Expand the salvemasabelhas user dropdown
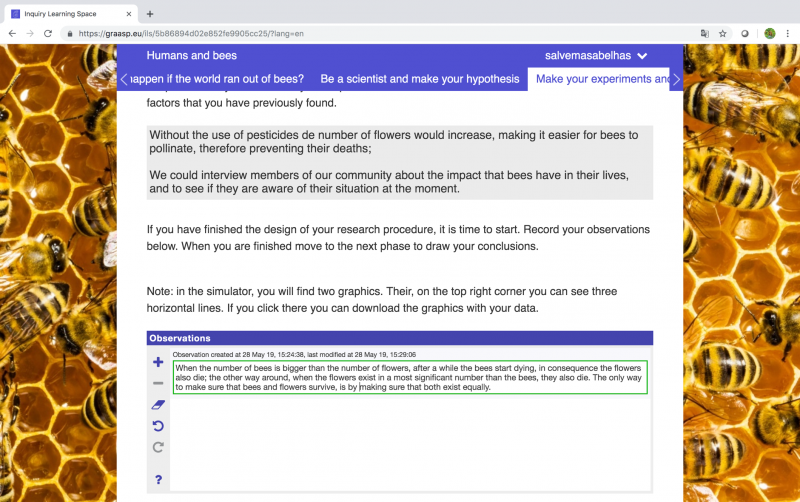800x502 pixels. click(x=596, y=56)
